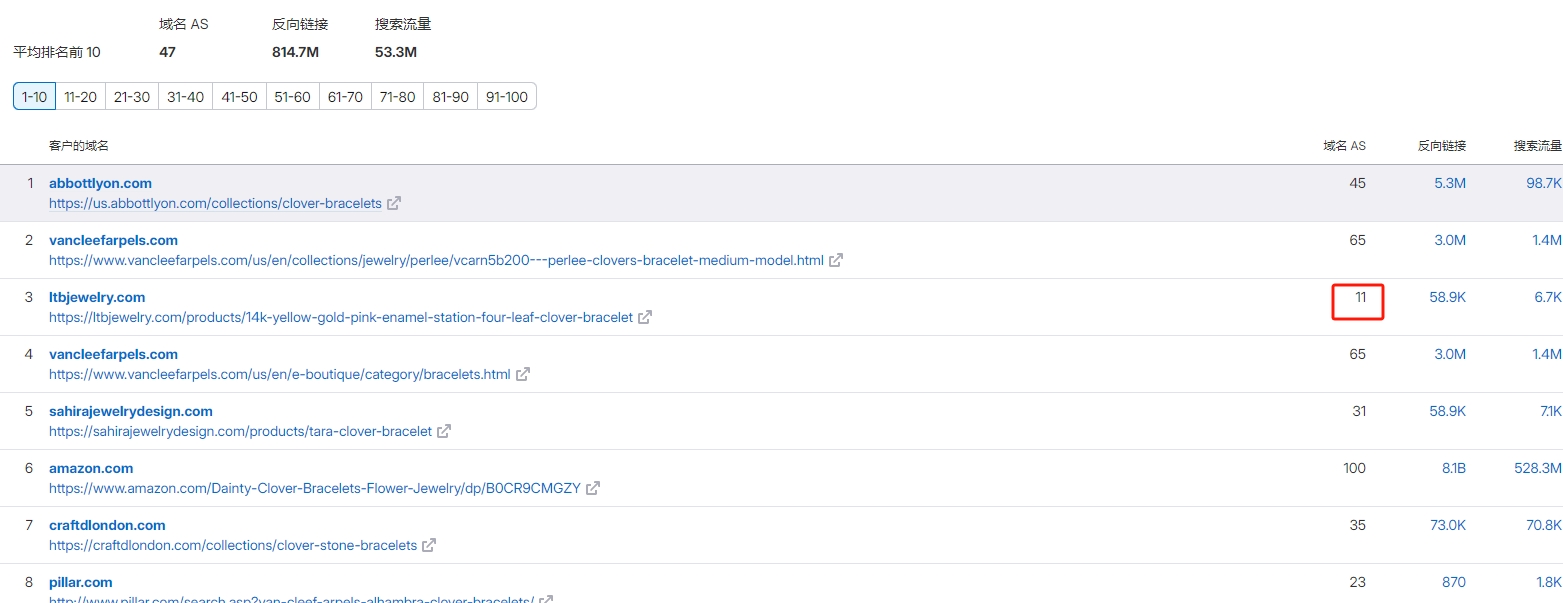Click backlinks 58.9K in the sahirajewelrydesign.com row

coord(1448,411)
